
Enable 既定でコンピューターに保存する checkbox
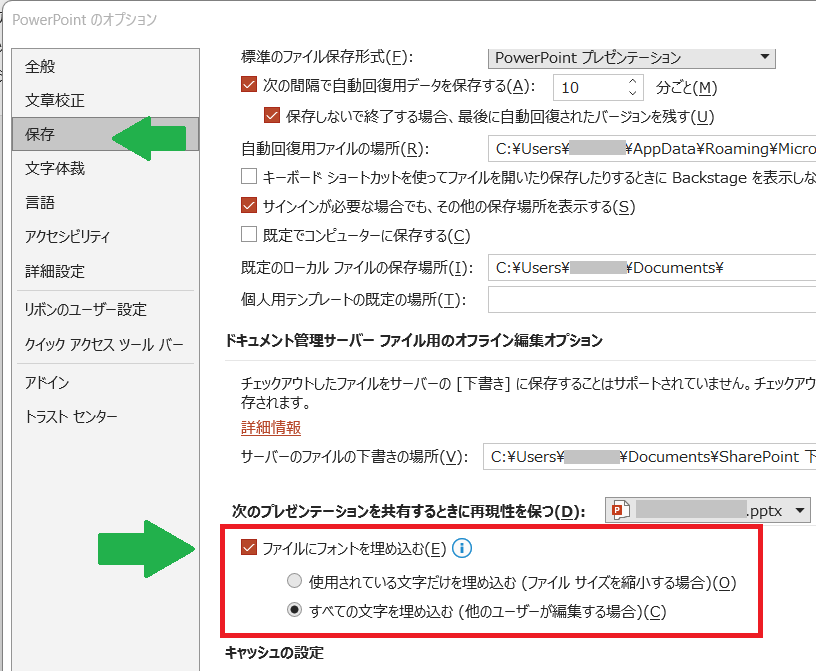pyautogui.click(x=249, y=234)
